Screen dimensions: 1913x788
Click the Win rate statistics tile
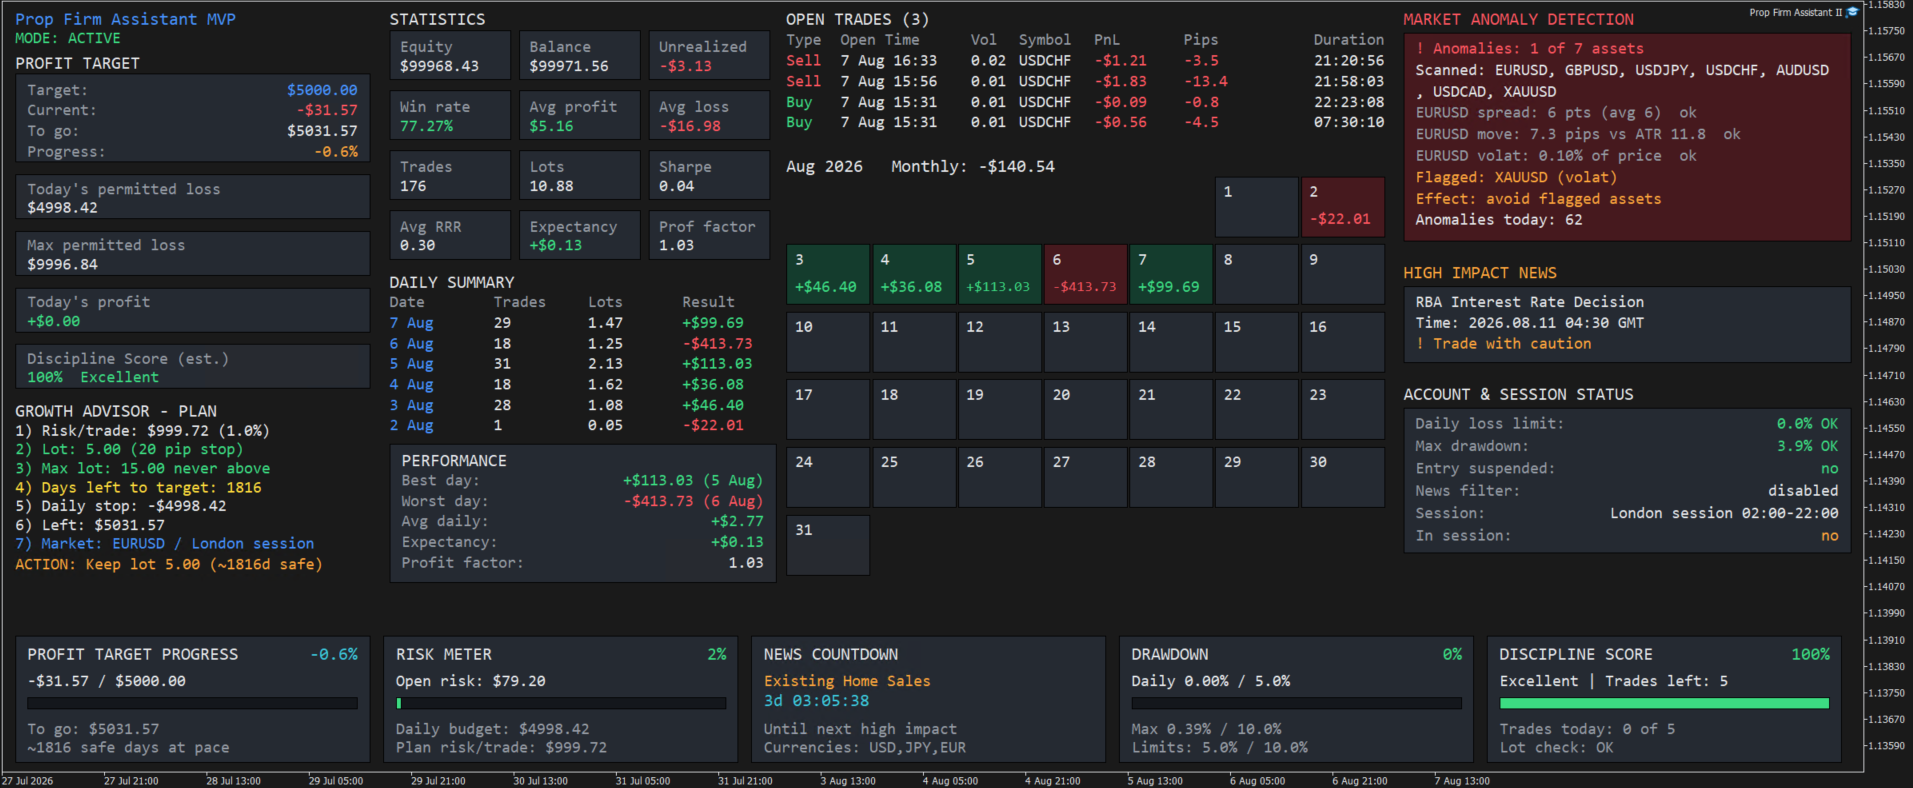[450, 116]
